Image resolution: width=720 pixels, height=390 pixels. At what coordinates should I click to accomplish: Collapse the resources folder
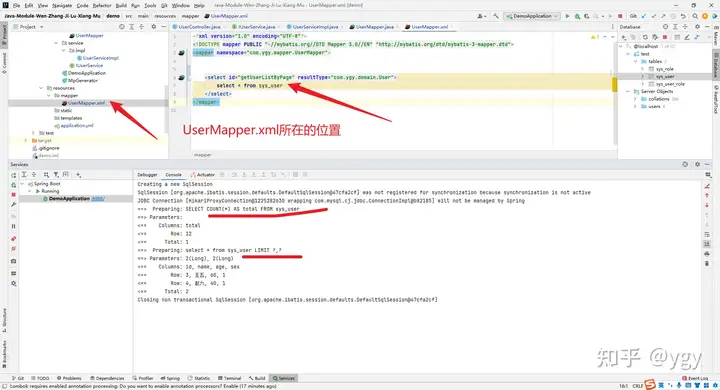click(41, 88)
